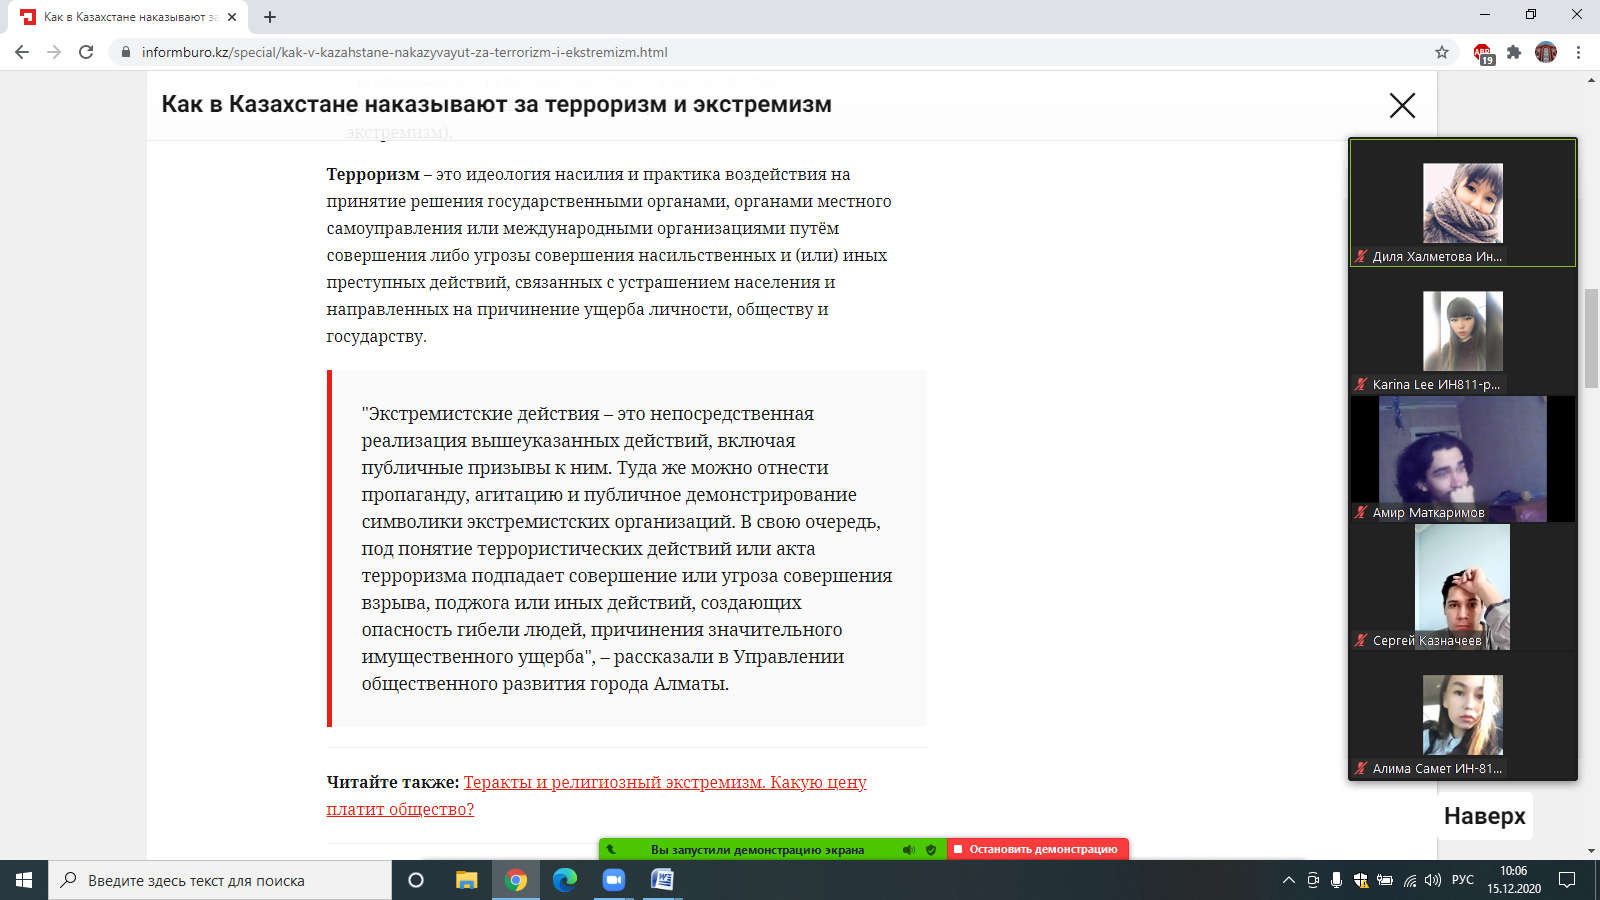Viewport: 1600px width, 900px height.
Task: Click the Windows taskbar search box
Action: click(220, 880)
